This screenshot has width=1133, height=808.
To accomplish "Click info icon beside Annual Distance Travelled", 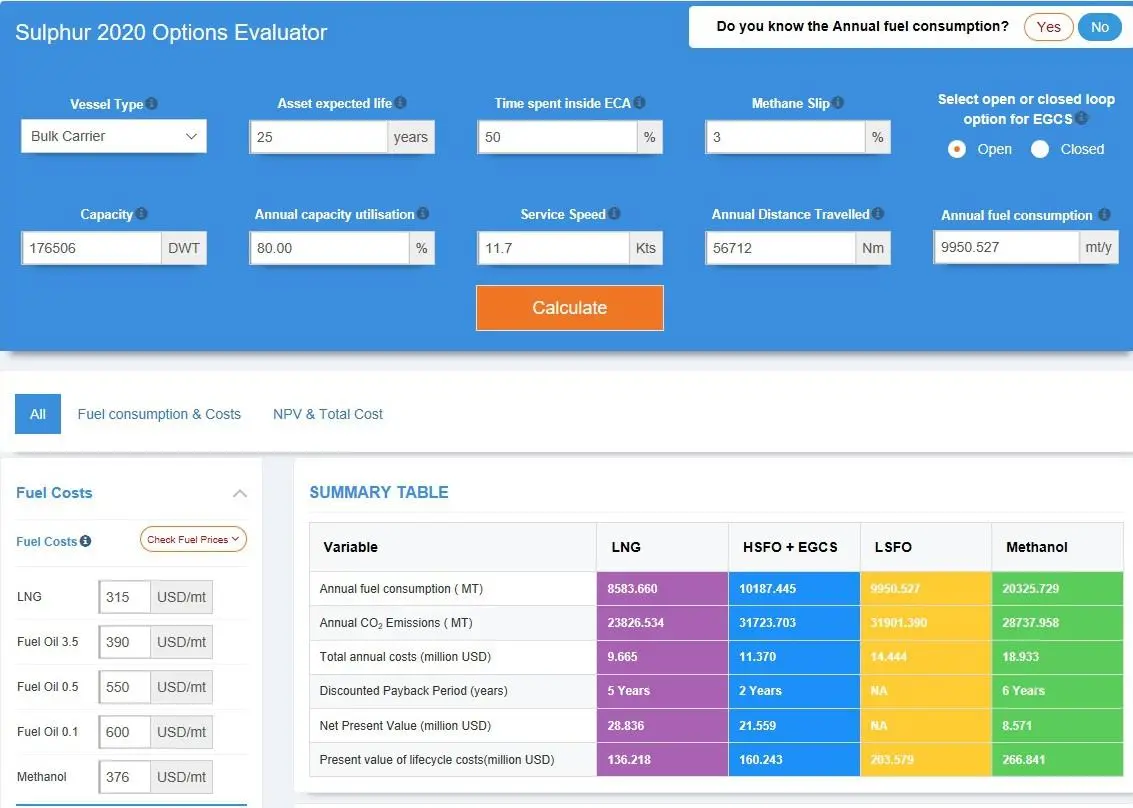I will pos(878,213).
